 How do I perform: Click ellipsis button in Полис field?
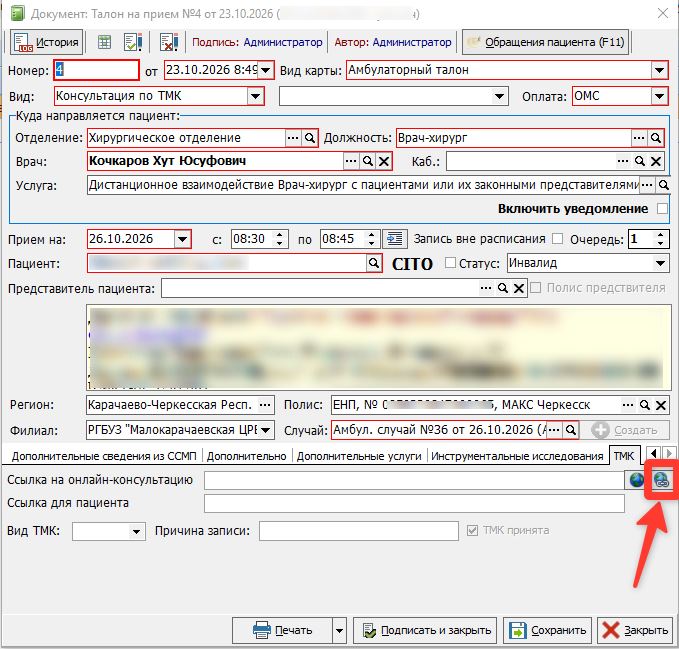tap(627, 405)
